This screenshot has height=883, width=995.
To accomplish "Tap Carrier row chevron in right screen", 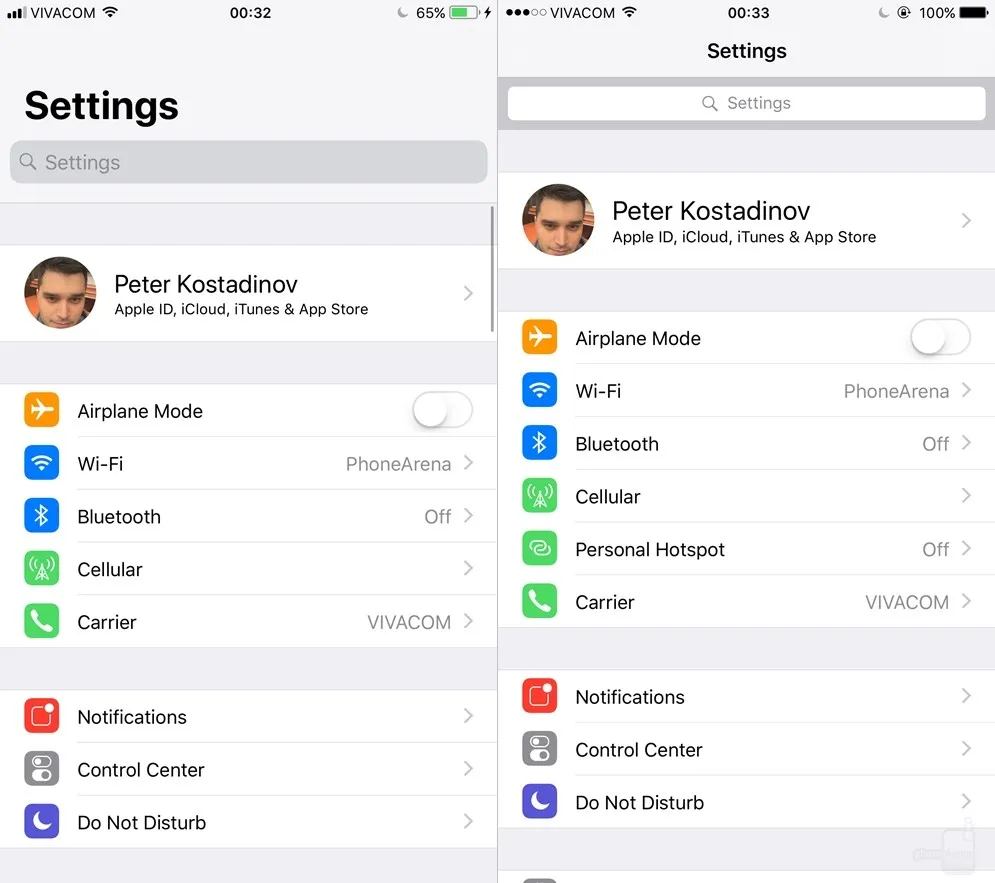I will coord(966,601).
